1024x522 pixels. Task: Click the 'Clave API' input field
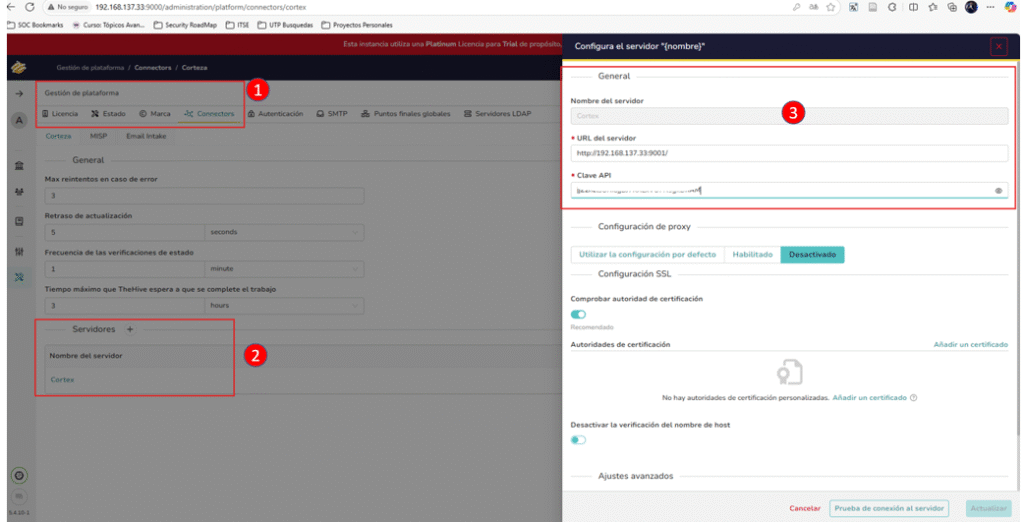coord(789,191)
